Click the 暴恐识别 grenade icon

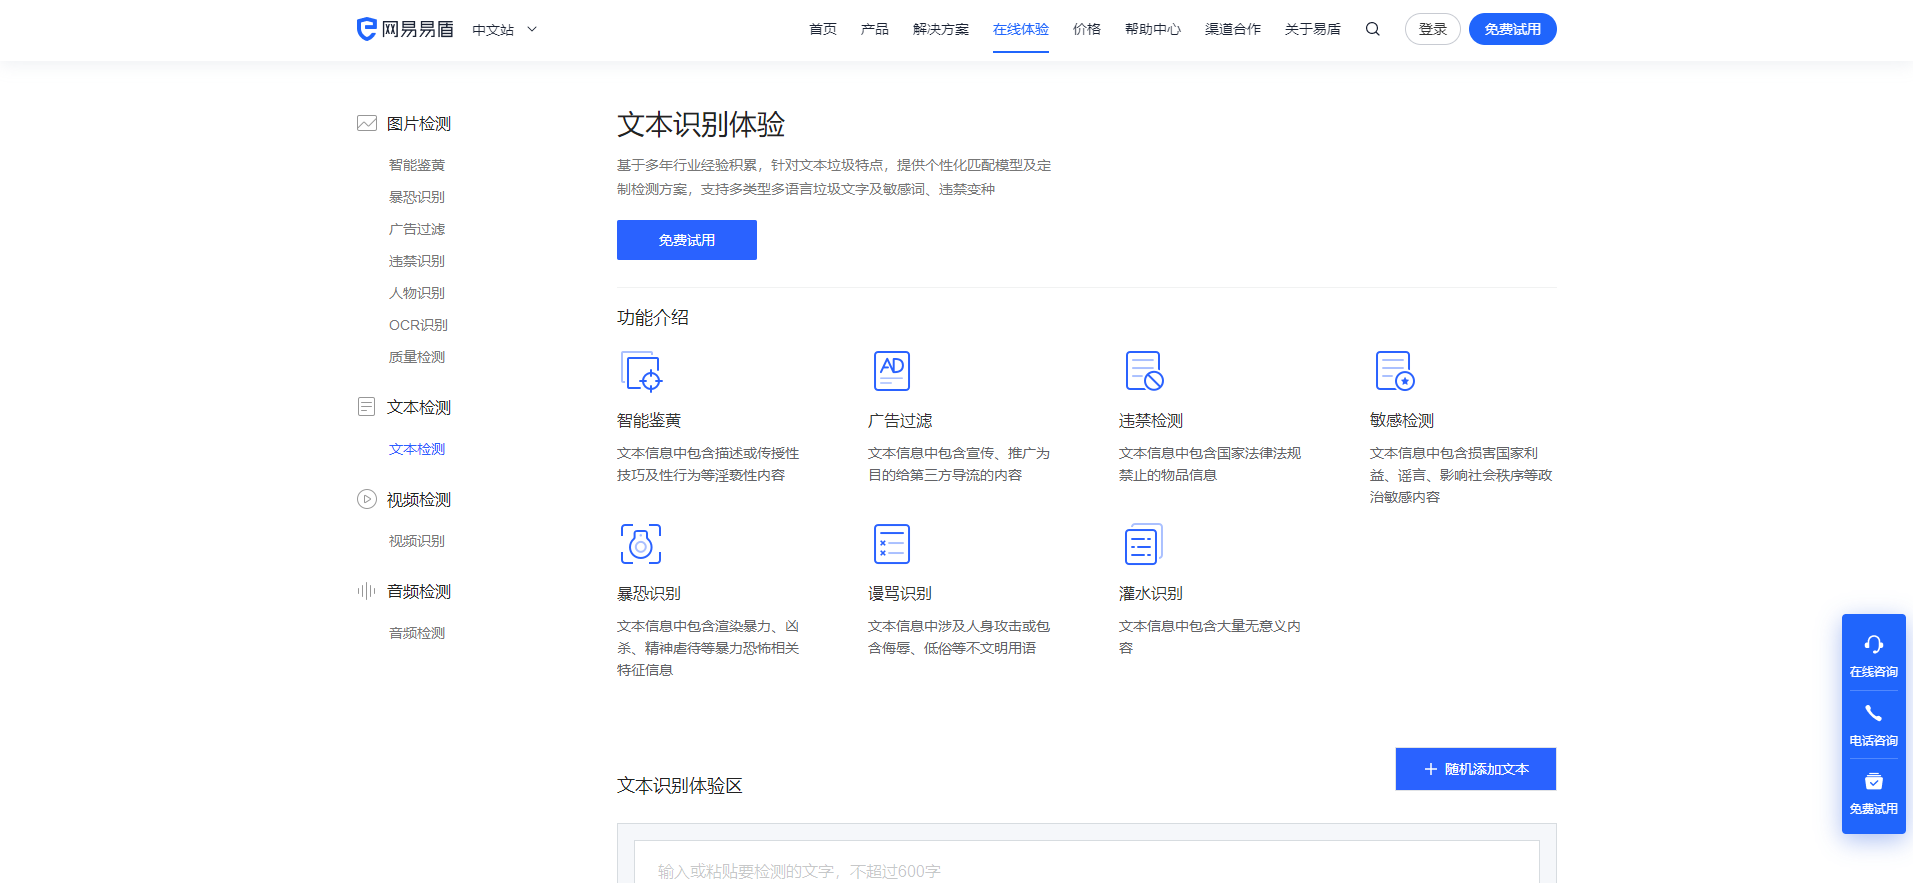point(641,544)
